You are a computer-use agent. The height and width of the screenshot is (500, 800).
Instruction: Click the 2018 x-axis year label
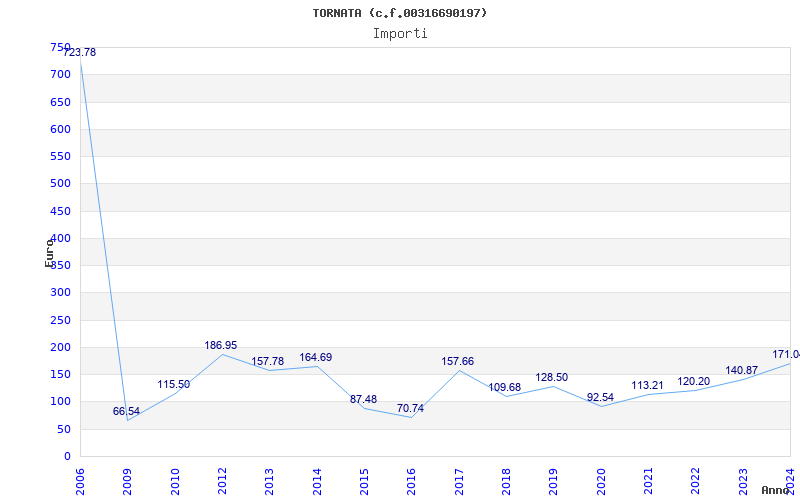506,482
